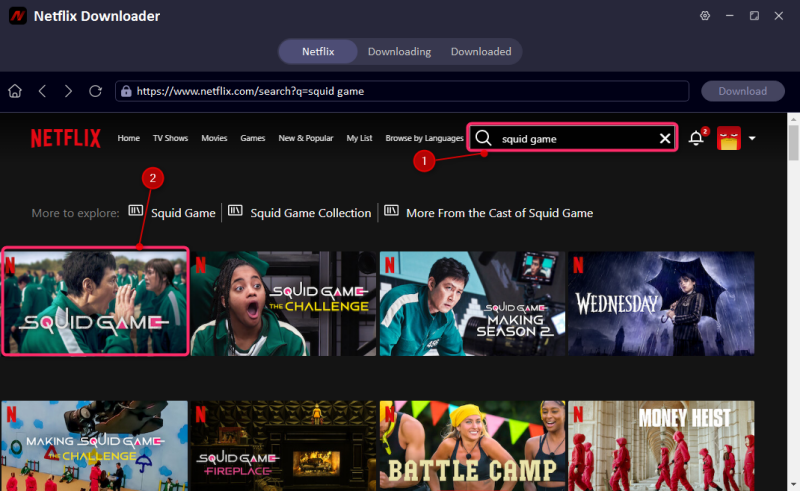Go to the home page icon
This screenshot has width=800, height=491.
15,91
